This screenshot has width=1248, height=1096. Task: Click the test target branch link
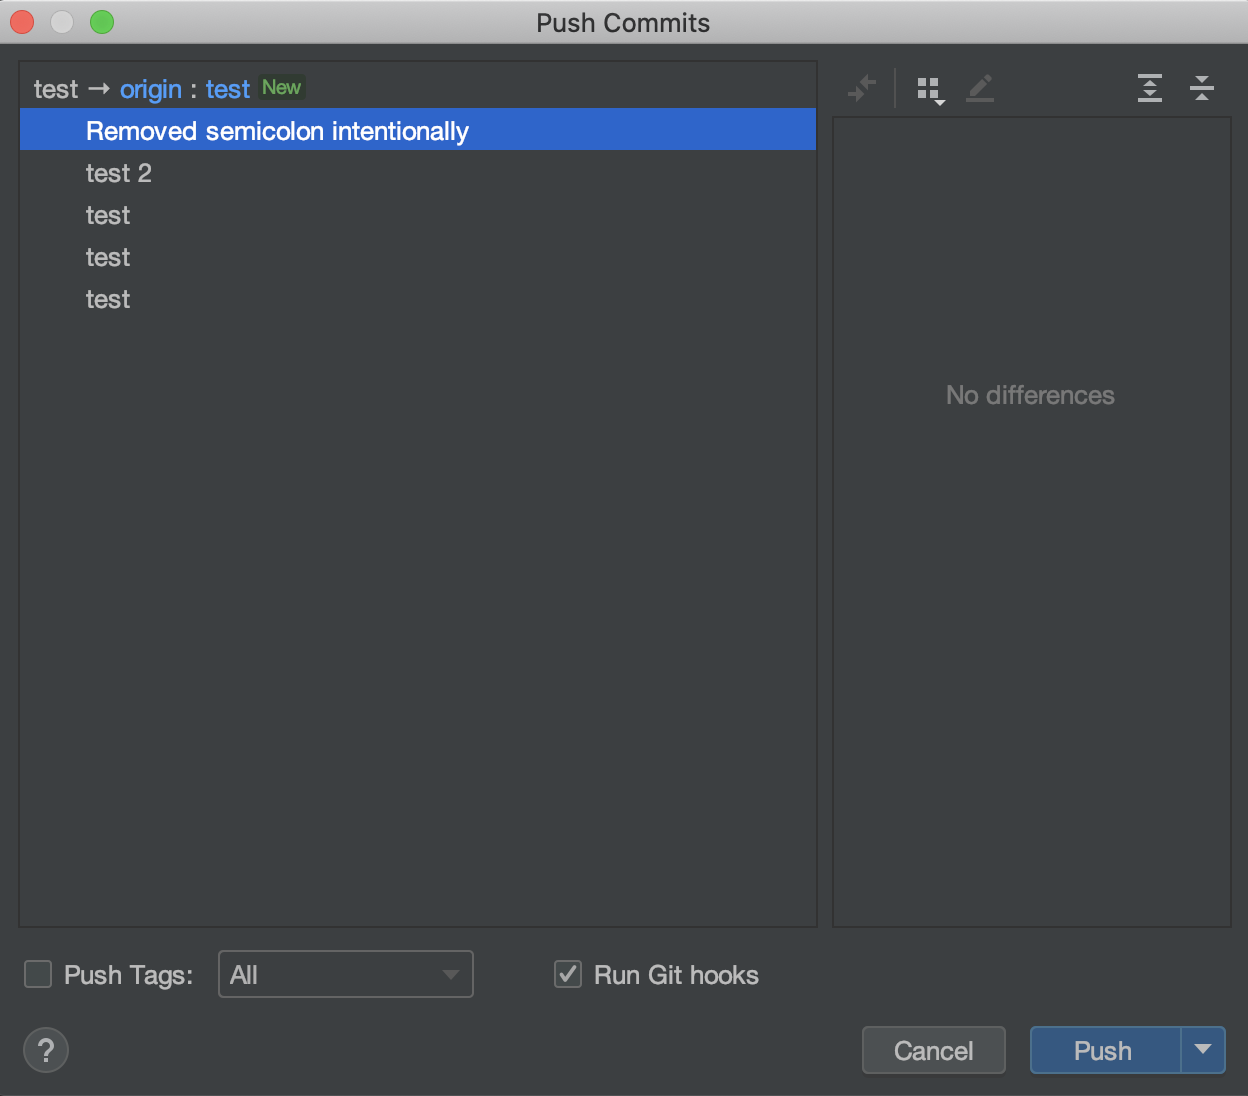227,89
